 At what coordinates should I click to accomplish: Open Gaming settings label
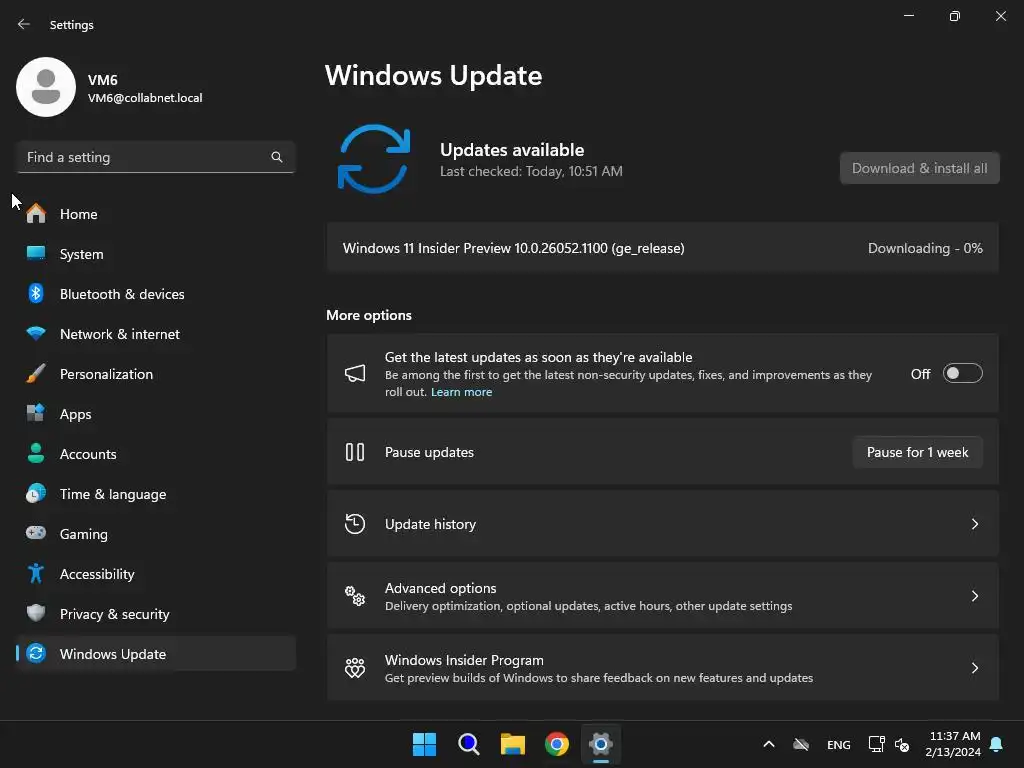(84, 534)
